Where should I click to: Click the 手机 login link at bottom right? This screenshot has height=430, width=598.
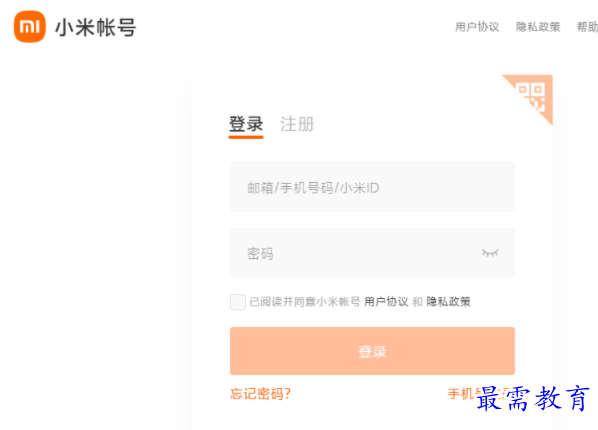pos(461,393)
